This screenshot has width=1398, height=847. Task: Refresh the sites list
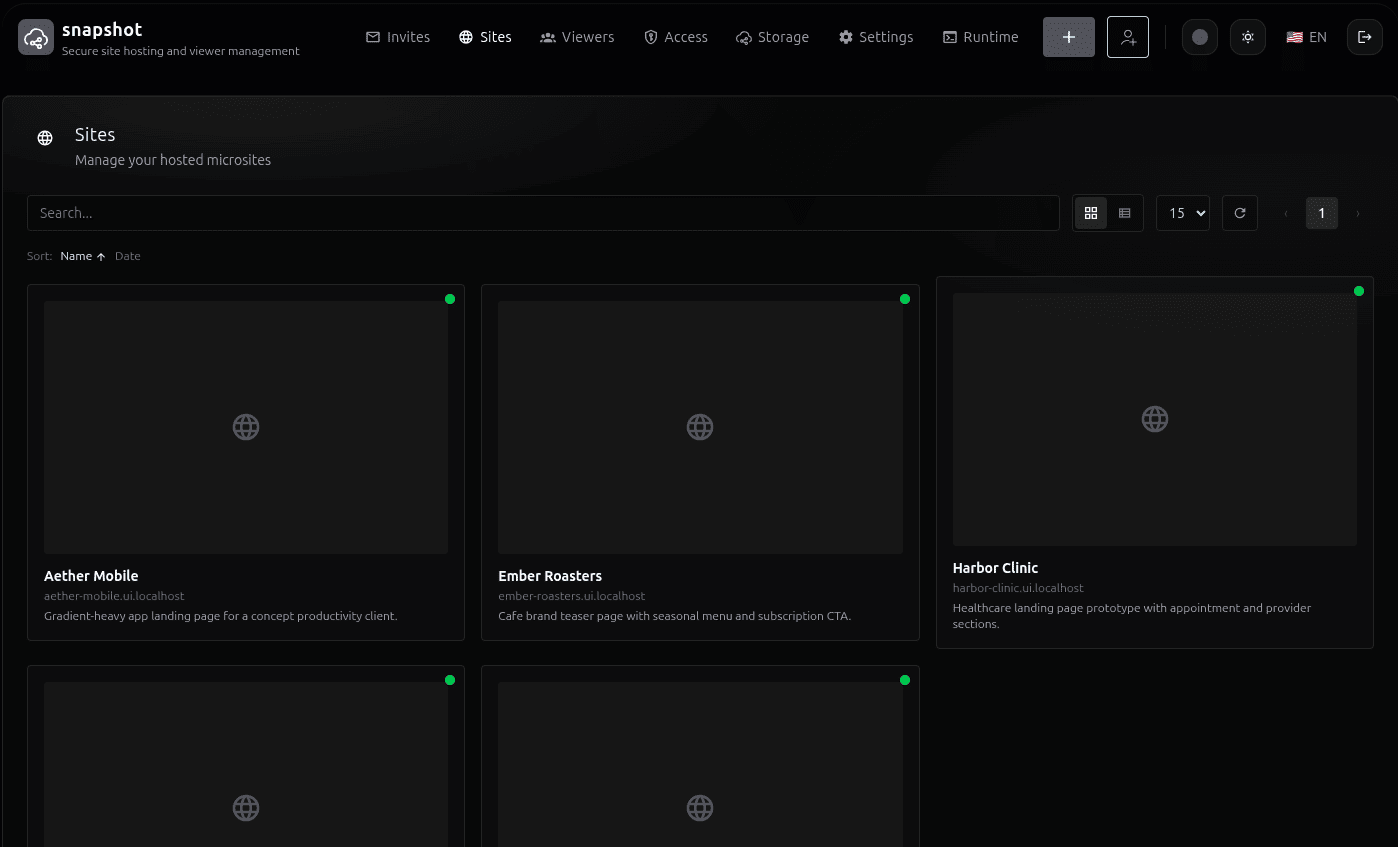1240,213
